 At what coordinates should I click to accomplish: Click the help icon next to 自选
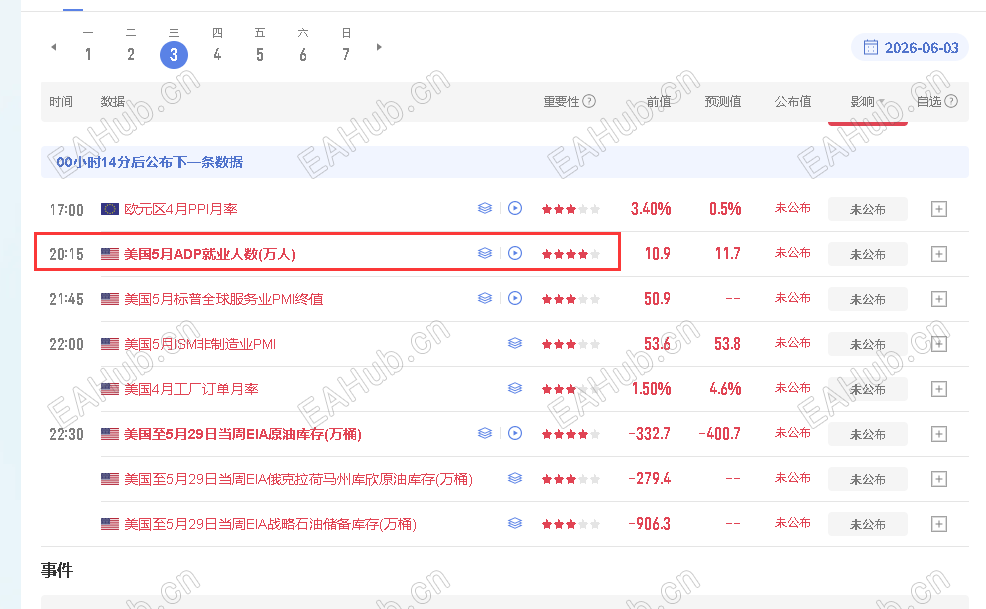pos(951,101)
